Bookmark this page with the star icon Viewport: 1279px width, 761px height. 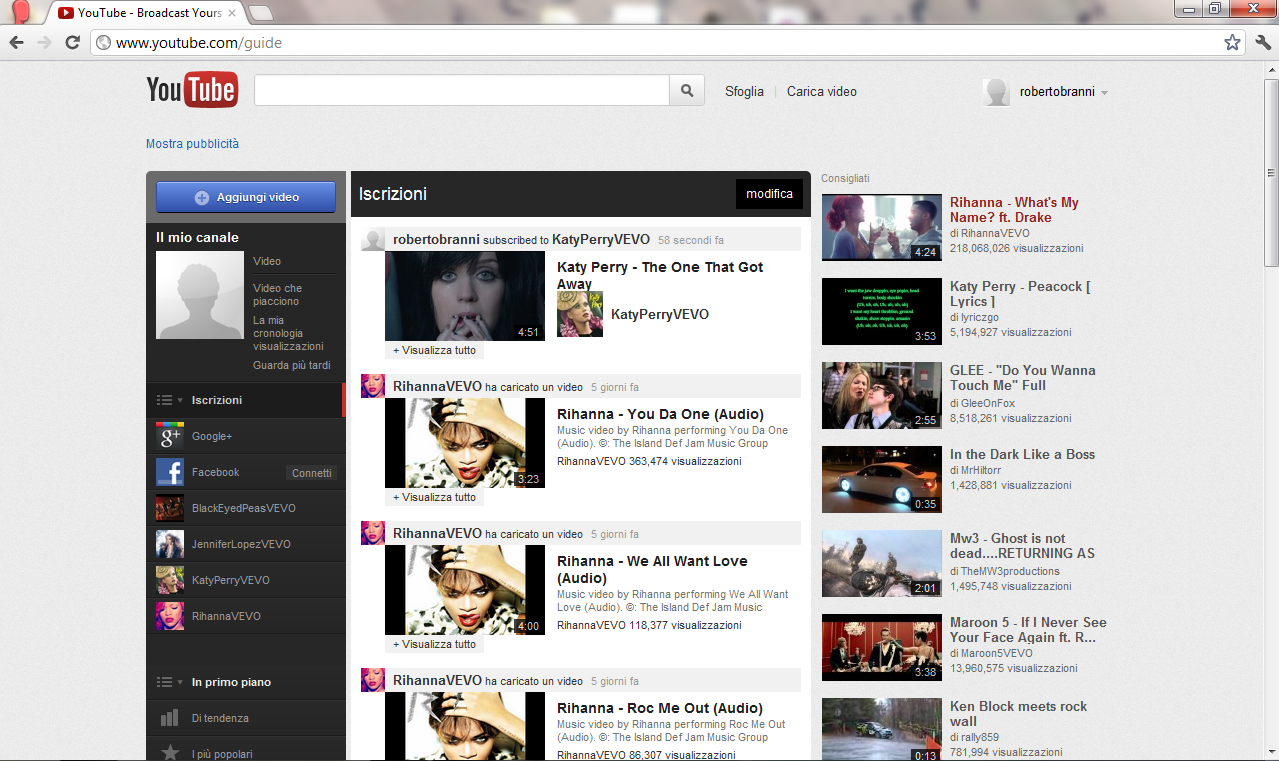pyautogui.click(x=1232, y=42)
